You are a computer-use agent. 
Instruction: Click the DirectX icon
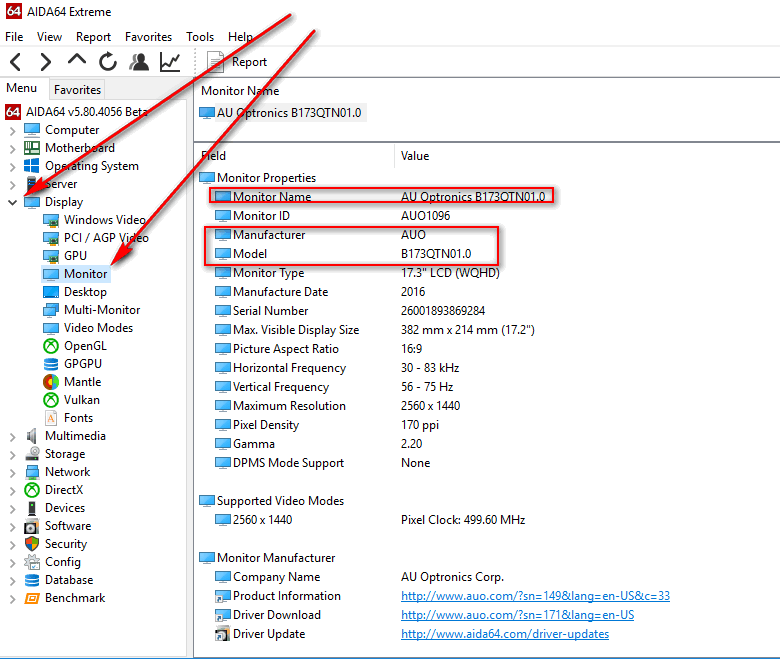(x=32, y=490)
